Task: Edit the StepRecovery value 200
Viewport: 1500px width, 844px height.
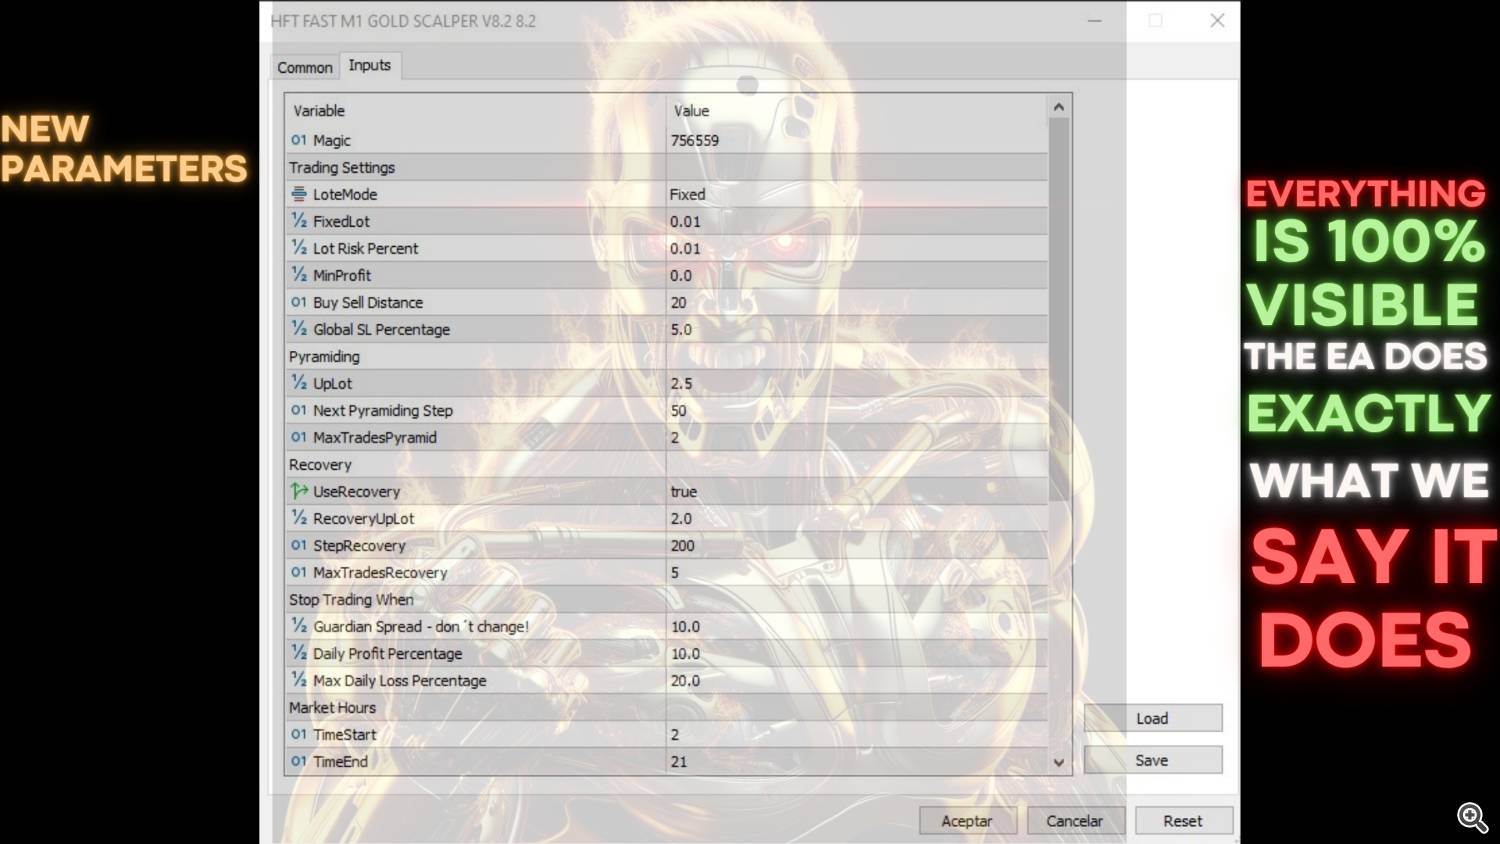Action: (x=857, y=545)
